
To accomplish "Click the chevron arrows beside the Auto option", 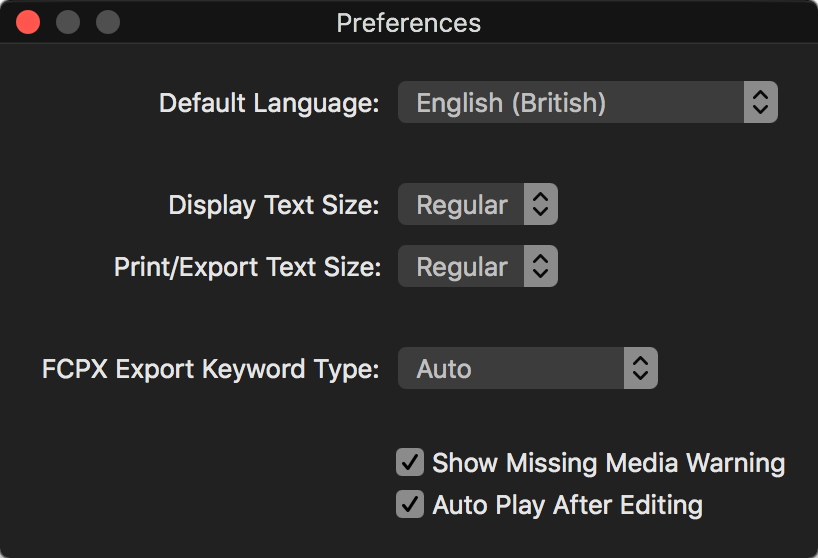I will pos(641,368).
